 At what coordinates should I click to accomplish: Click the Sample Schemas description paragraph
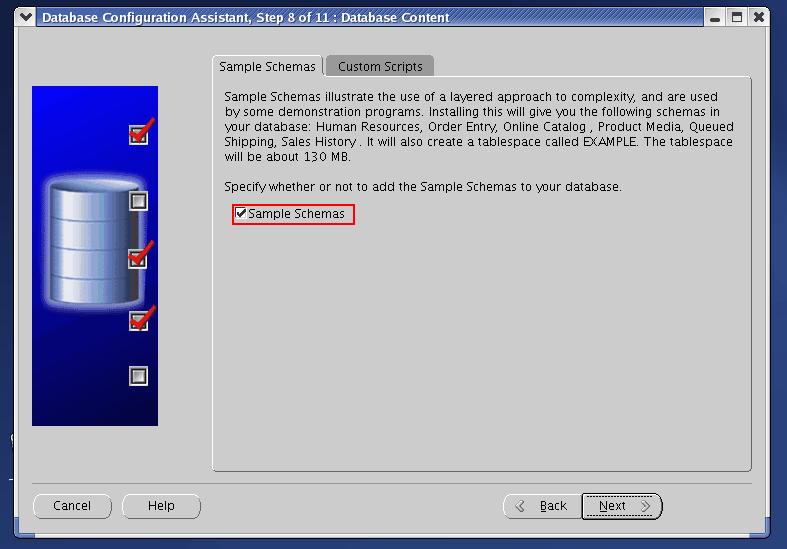click(478, 127)
